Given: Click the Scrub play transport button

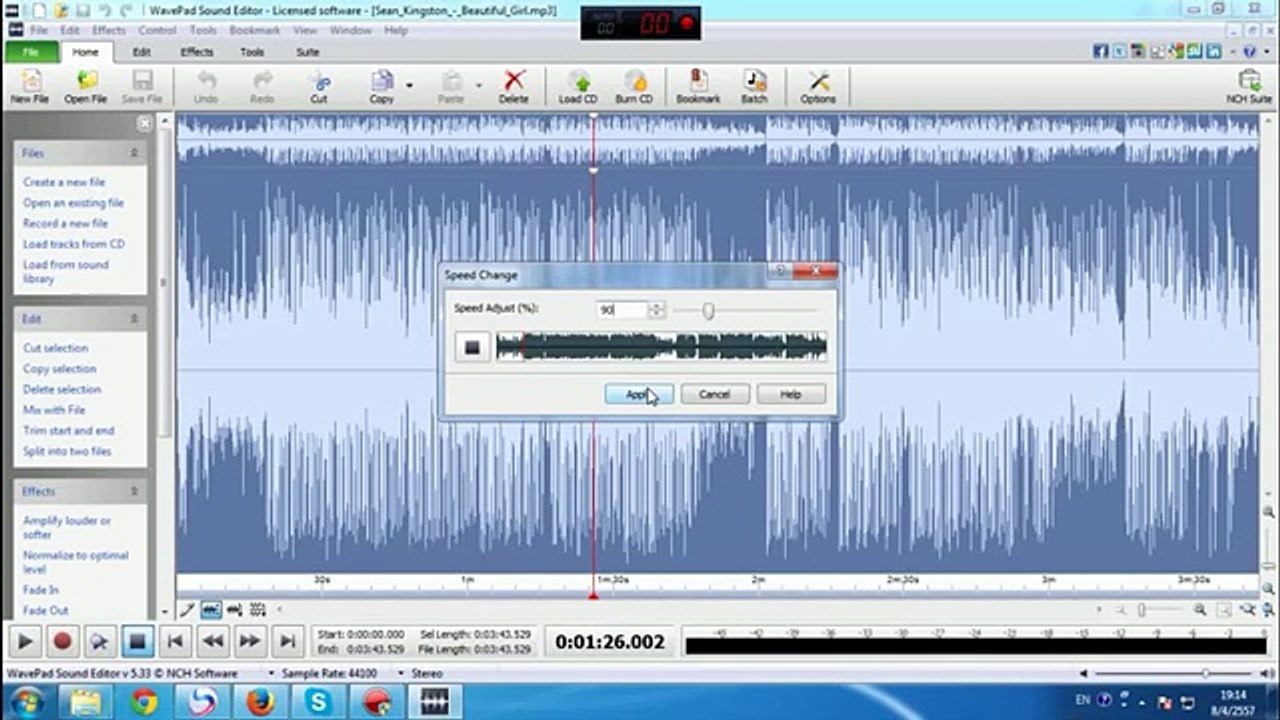Looking at the screenshot, I should tap(100, 641).
